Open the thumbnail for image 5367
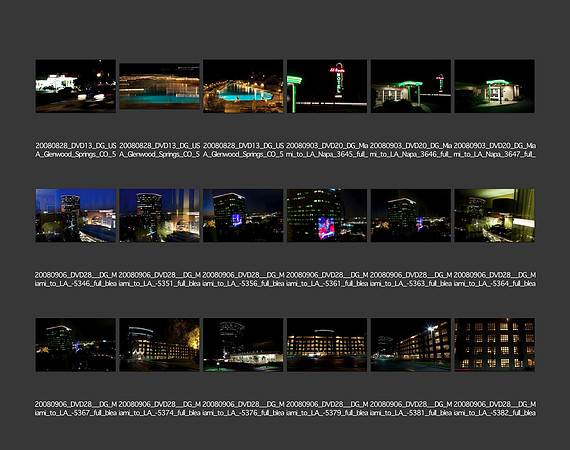570x450 pixels. 76,345
